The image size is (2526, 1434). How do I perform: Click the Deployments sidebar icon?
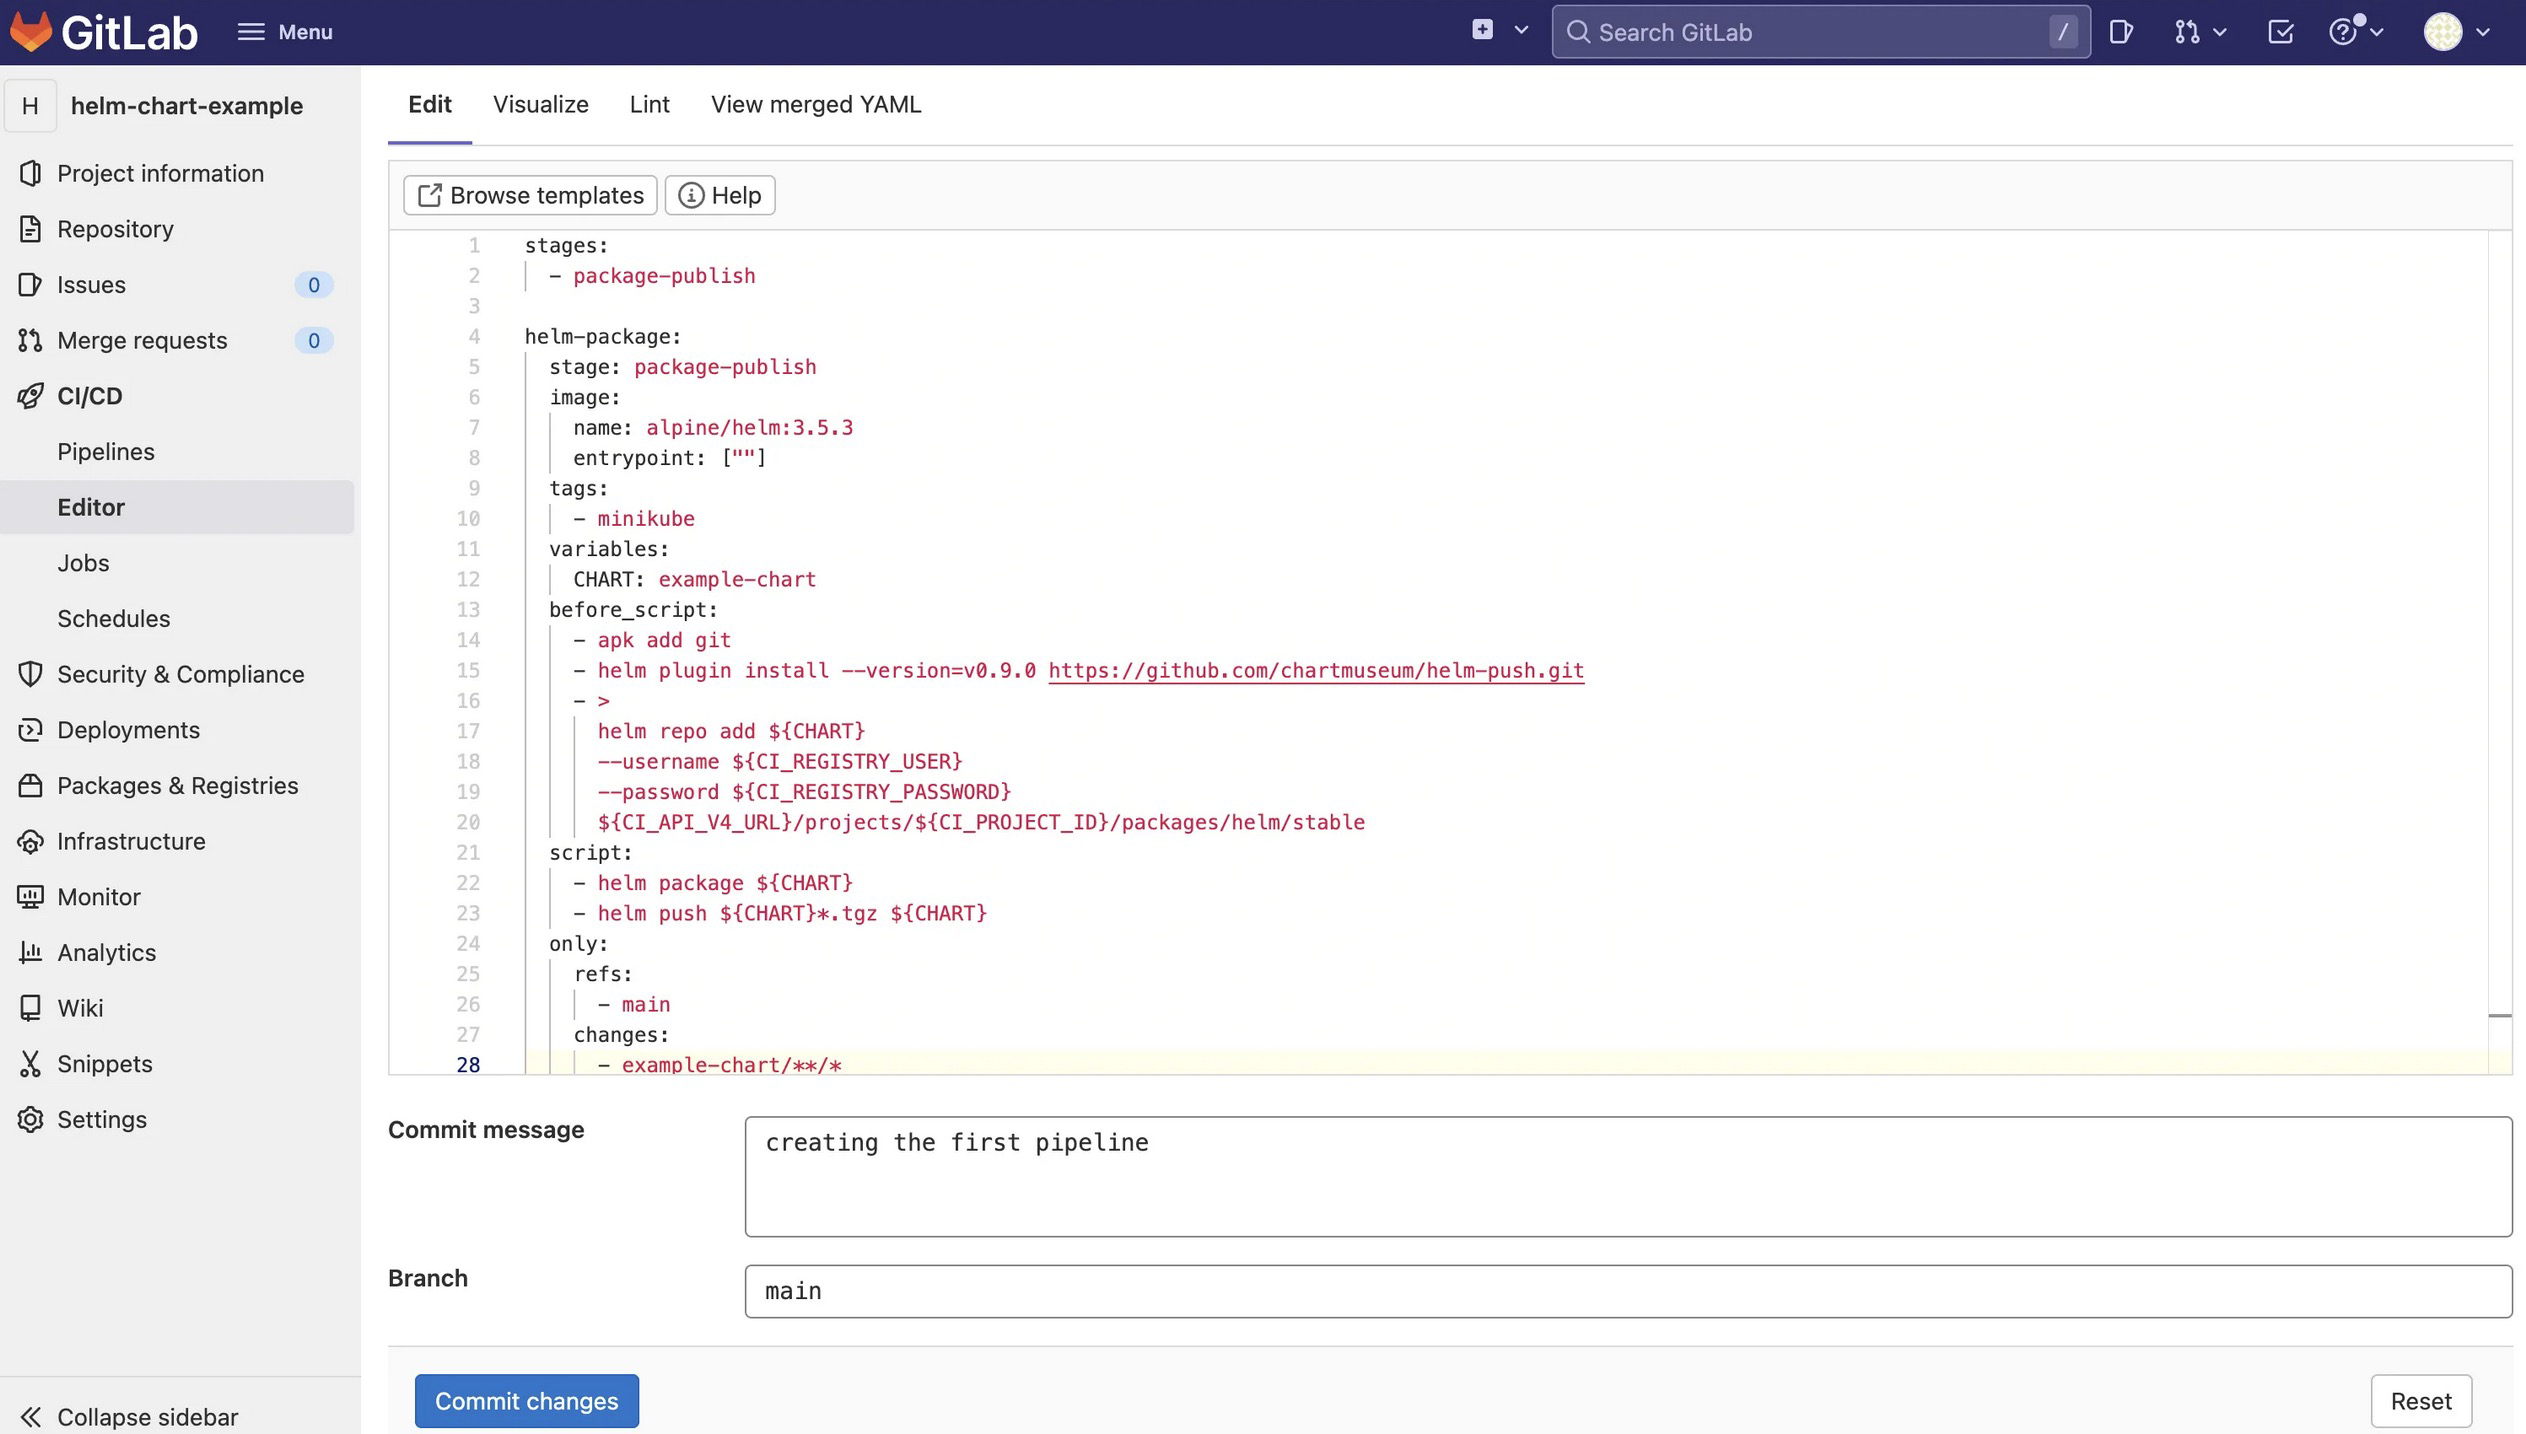click(30, 730)
